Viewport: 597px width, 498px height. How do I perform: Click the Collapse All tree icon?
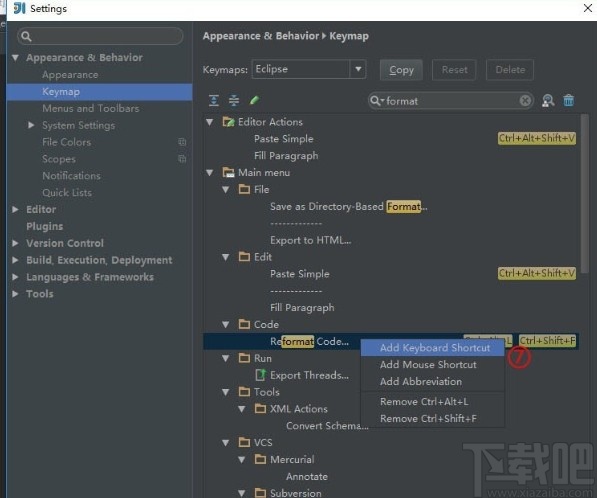coord(234,101)
